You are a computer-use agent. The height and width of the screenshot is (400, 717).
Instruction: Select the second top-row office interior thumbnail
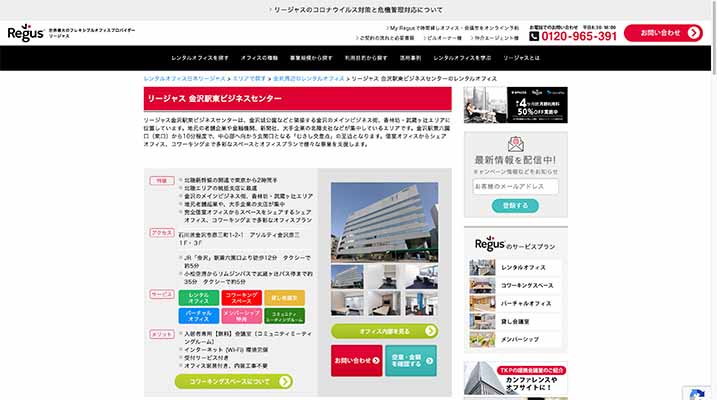tap(384, 277)
